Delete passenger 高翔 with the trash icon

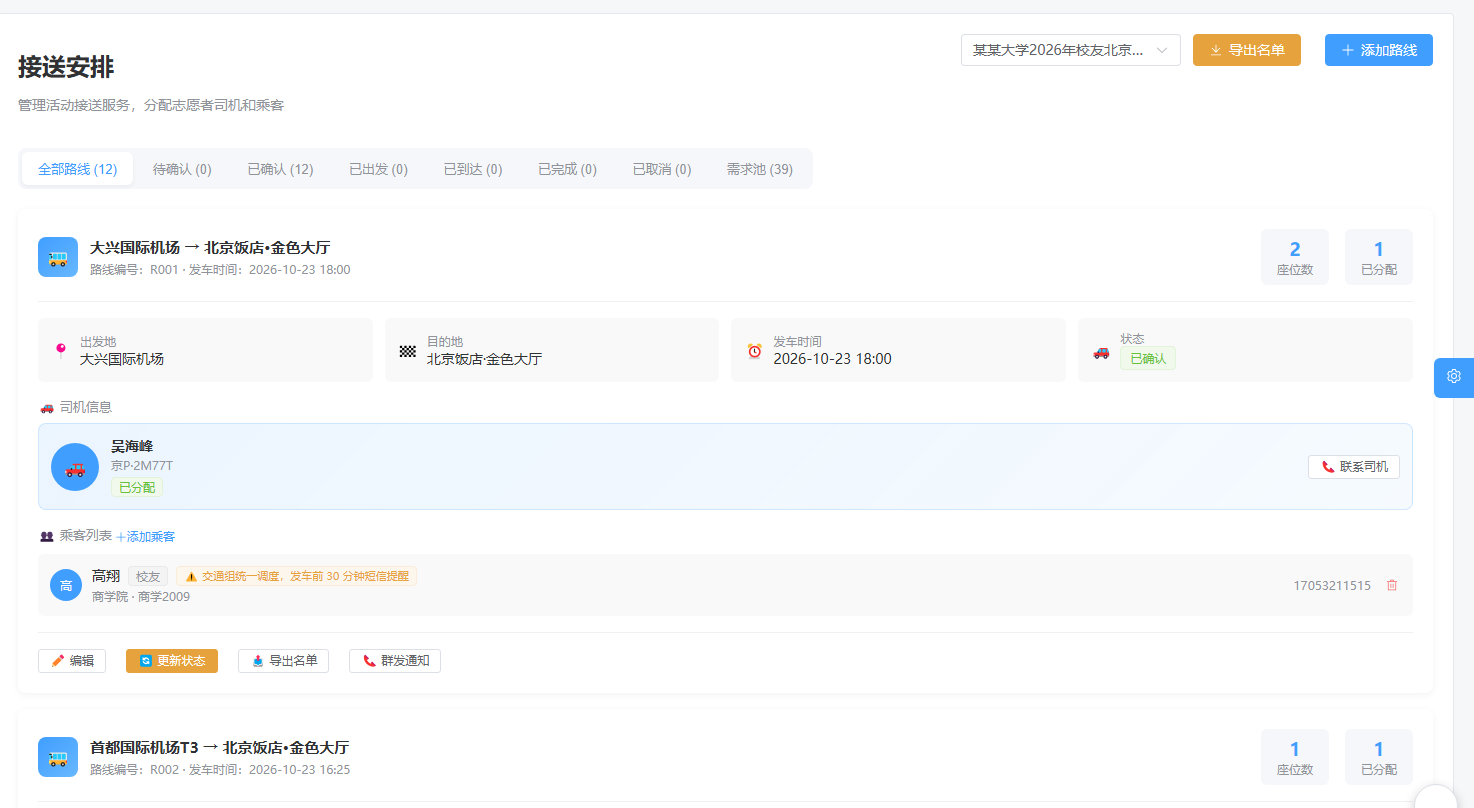(1392, 585)
